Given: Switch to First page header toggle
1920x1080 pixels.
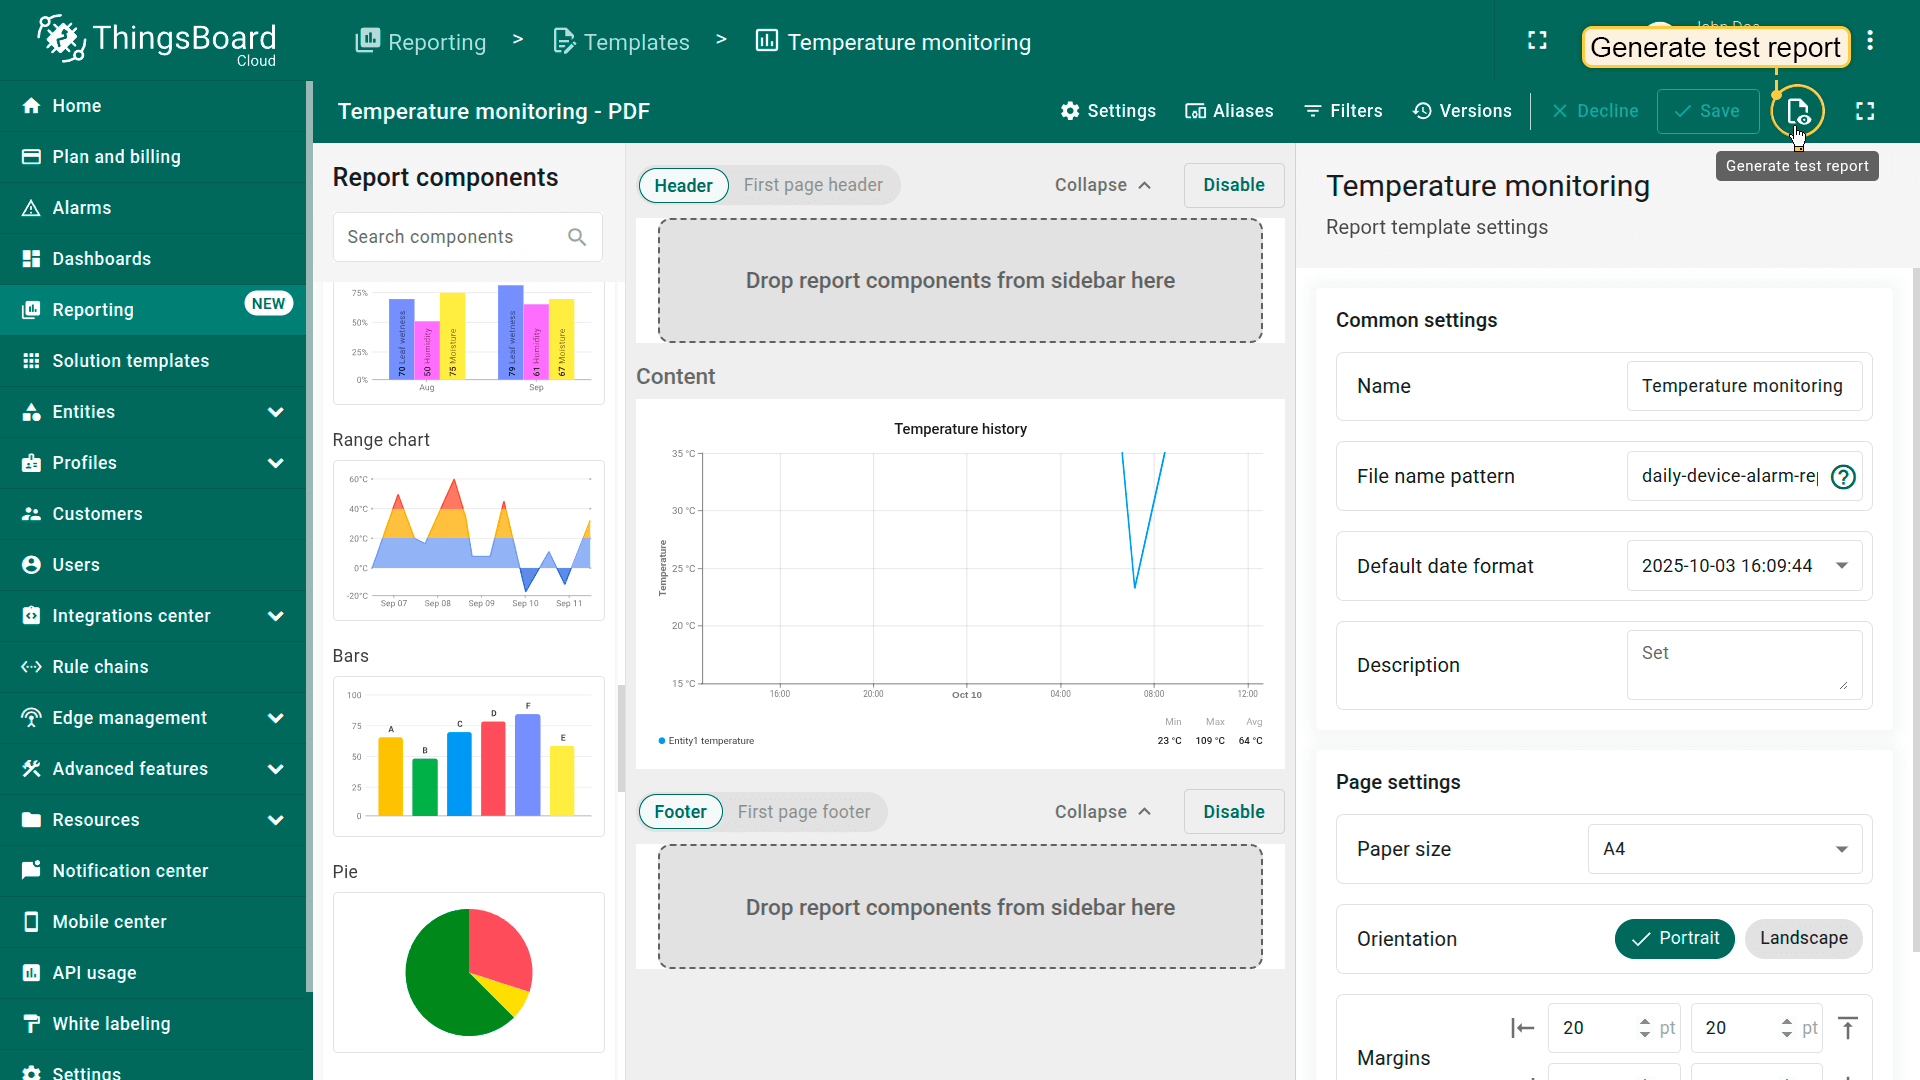Looking at the screenshot, I should pos(813,185).
